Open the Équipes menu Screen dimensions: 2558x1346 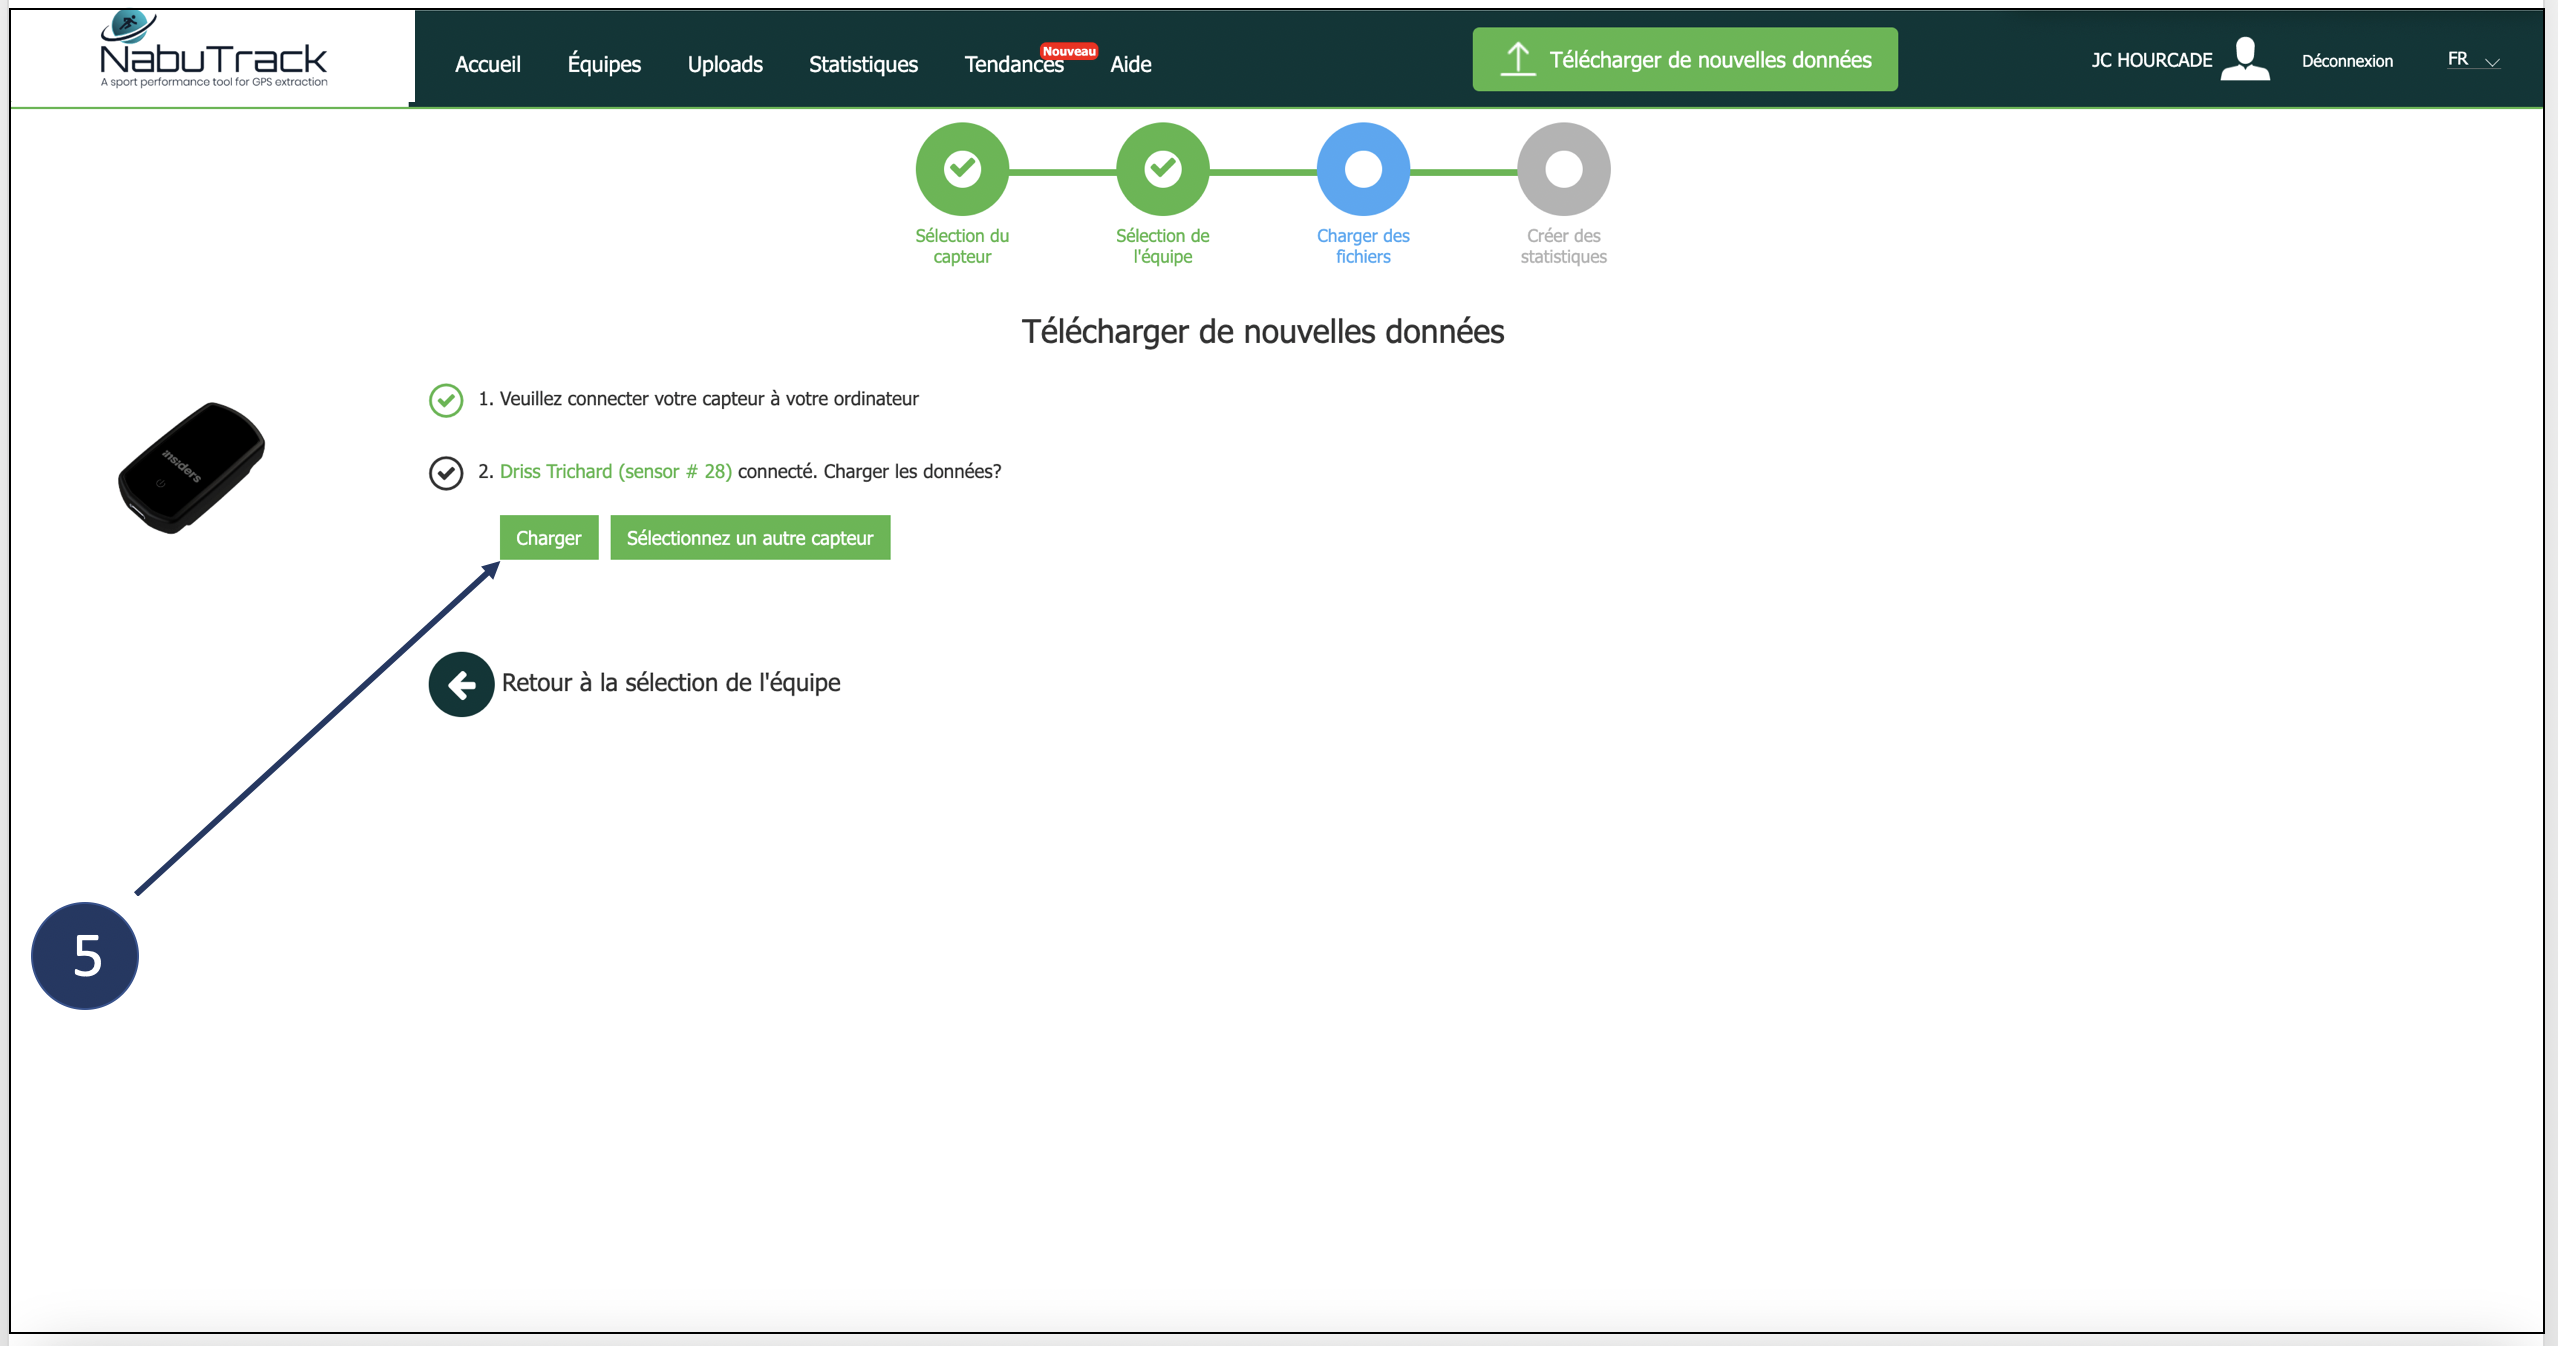[x=604, y=64]
